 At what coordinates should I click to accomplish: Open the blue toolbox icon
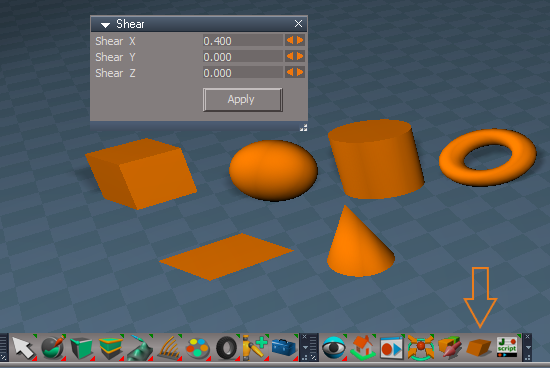click(x=284, y=347)
